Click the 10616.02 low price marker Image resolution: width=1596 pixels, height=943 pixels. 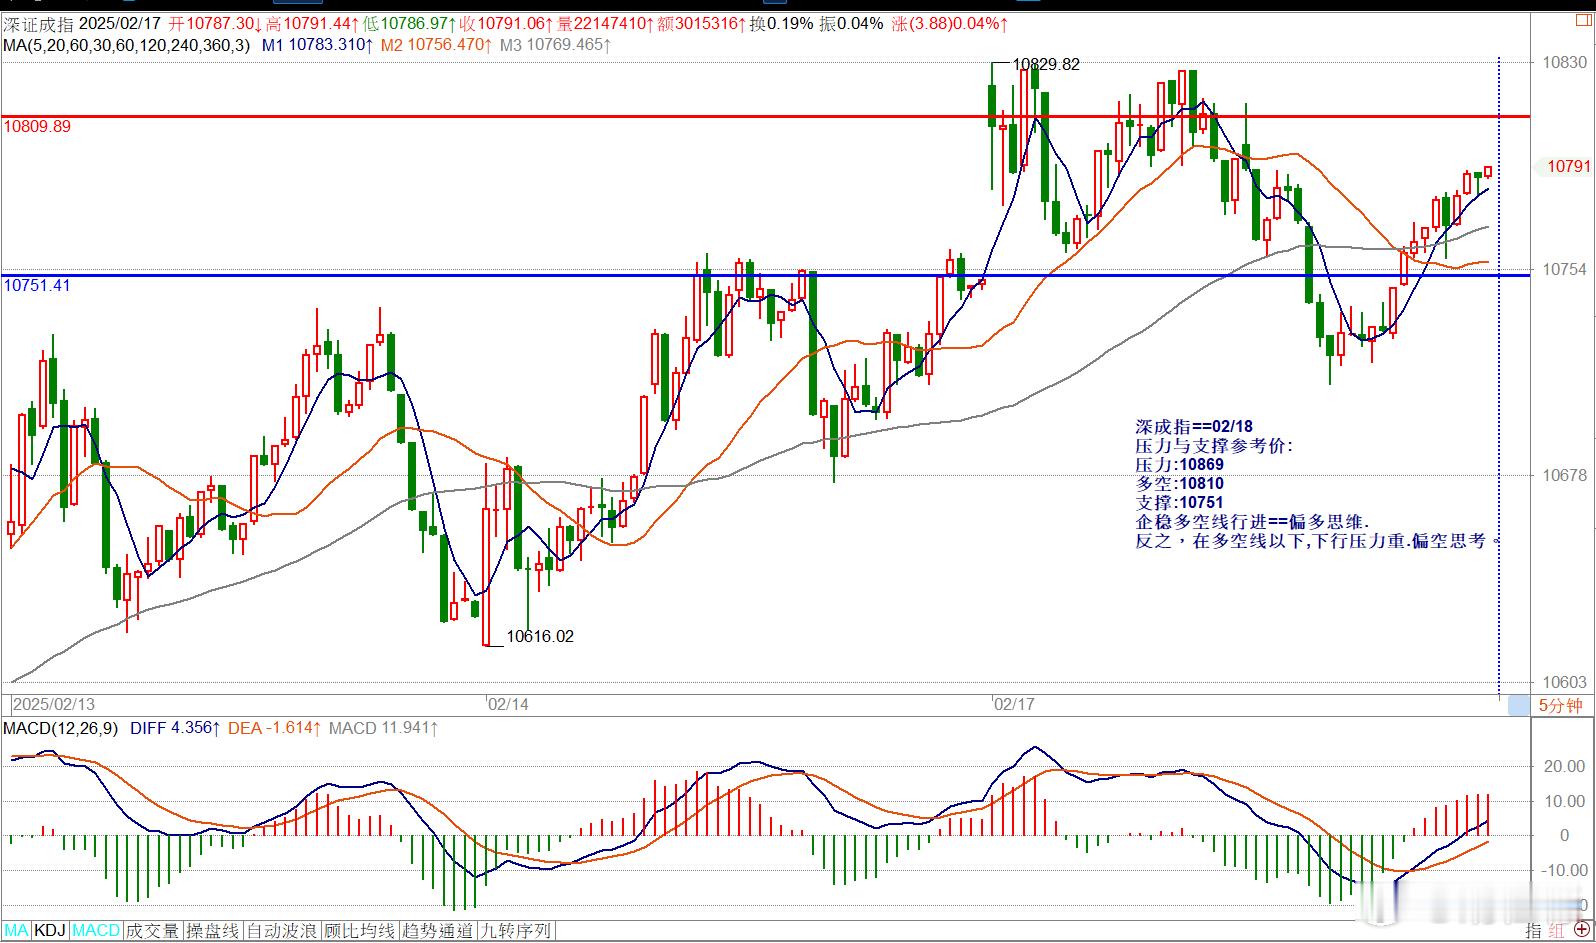pyautogui.click(x=540, y=636)
